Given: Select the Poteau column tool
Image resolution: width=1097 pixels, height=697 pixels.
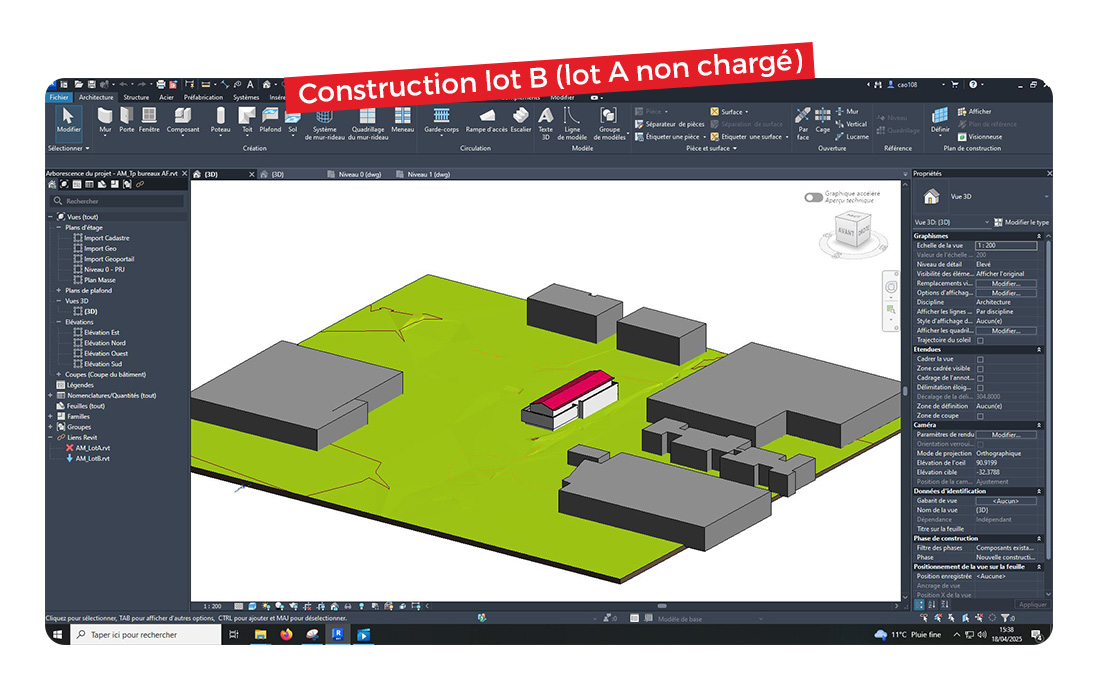Looking at the screenshot, I should [220, 120].
